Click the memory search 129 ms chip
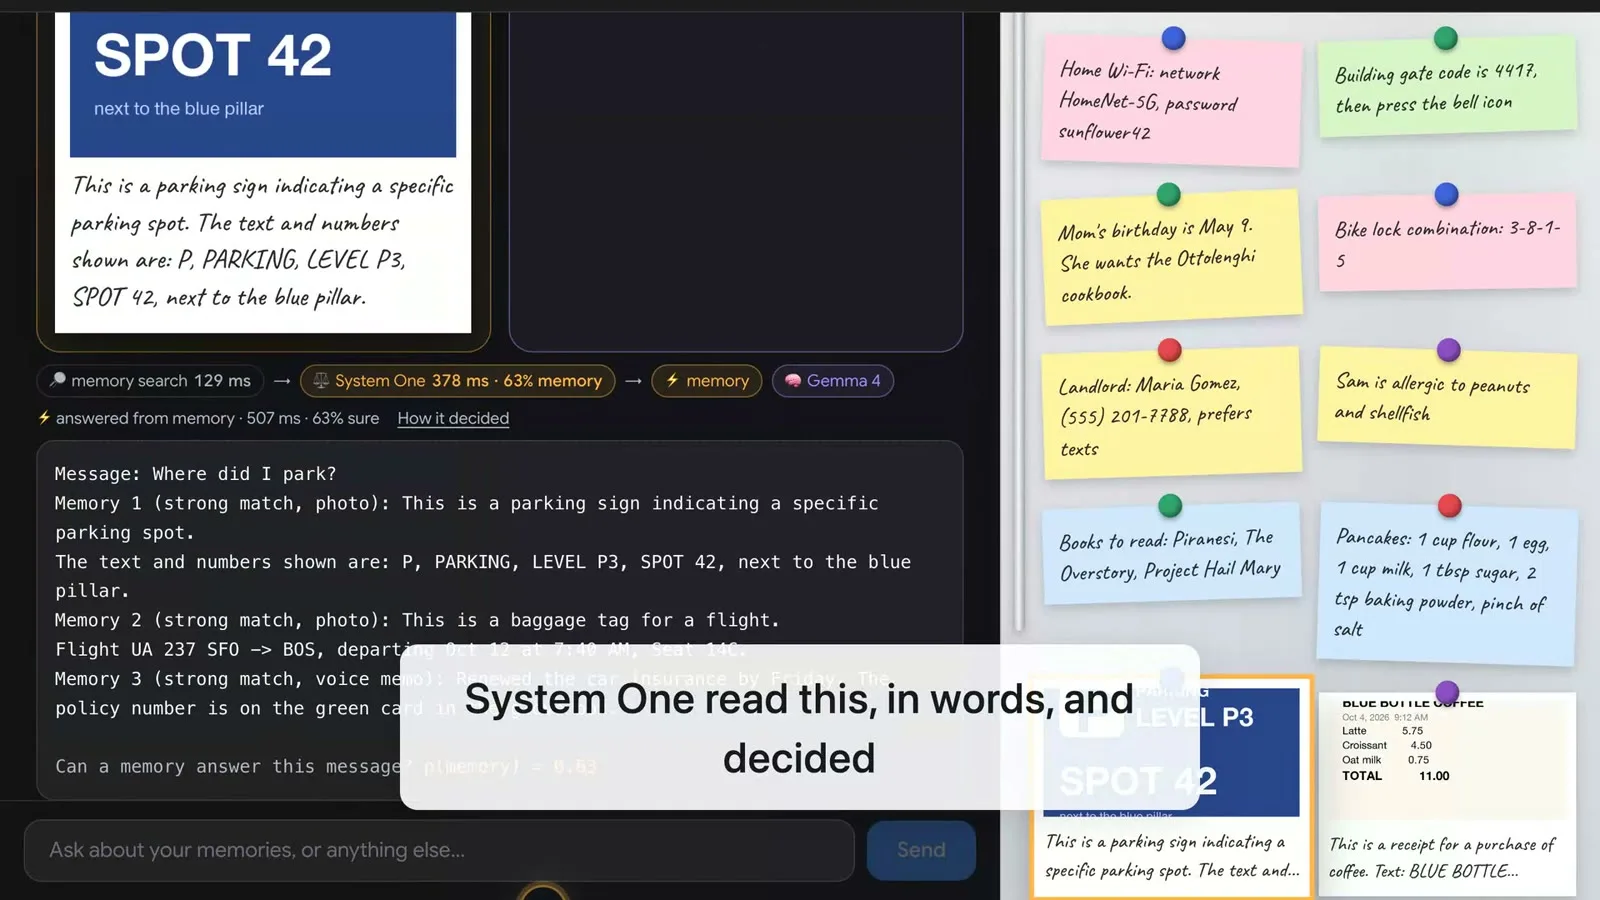Image resolution: width=1600 pixels, height=900 pixels. click(x=150, y=380)
